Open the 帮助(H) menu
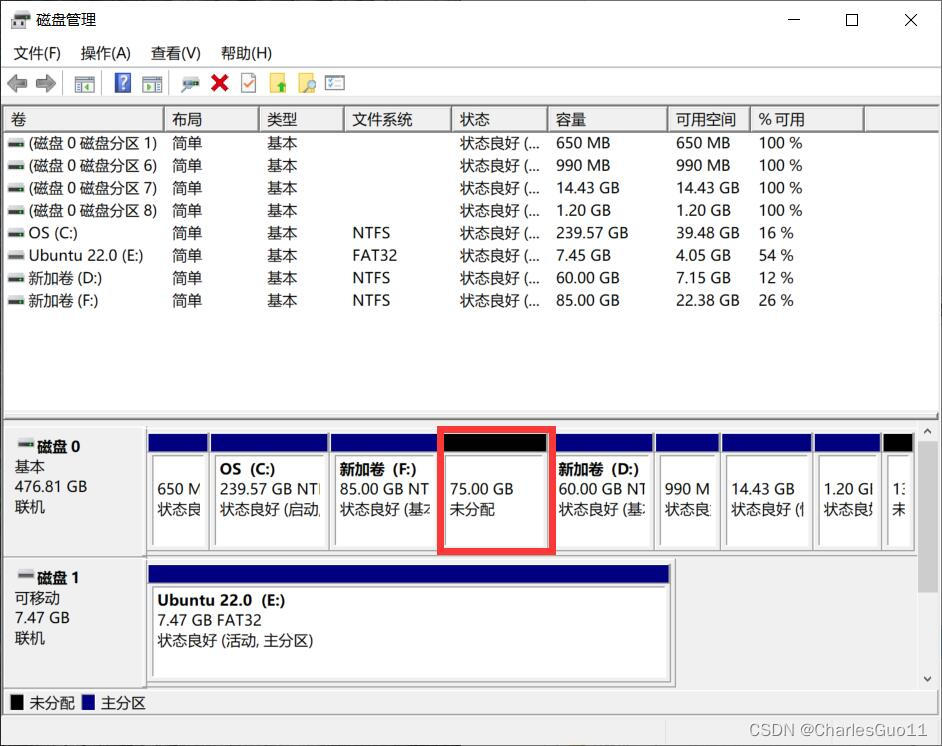942x746 pixels. [x=246, y=53]
